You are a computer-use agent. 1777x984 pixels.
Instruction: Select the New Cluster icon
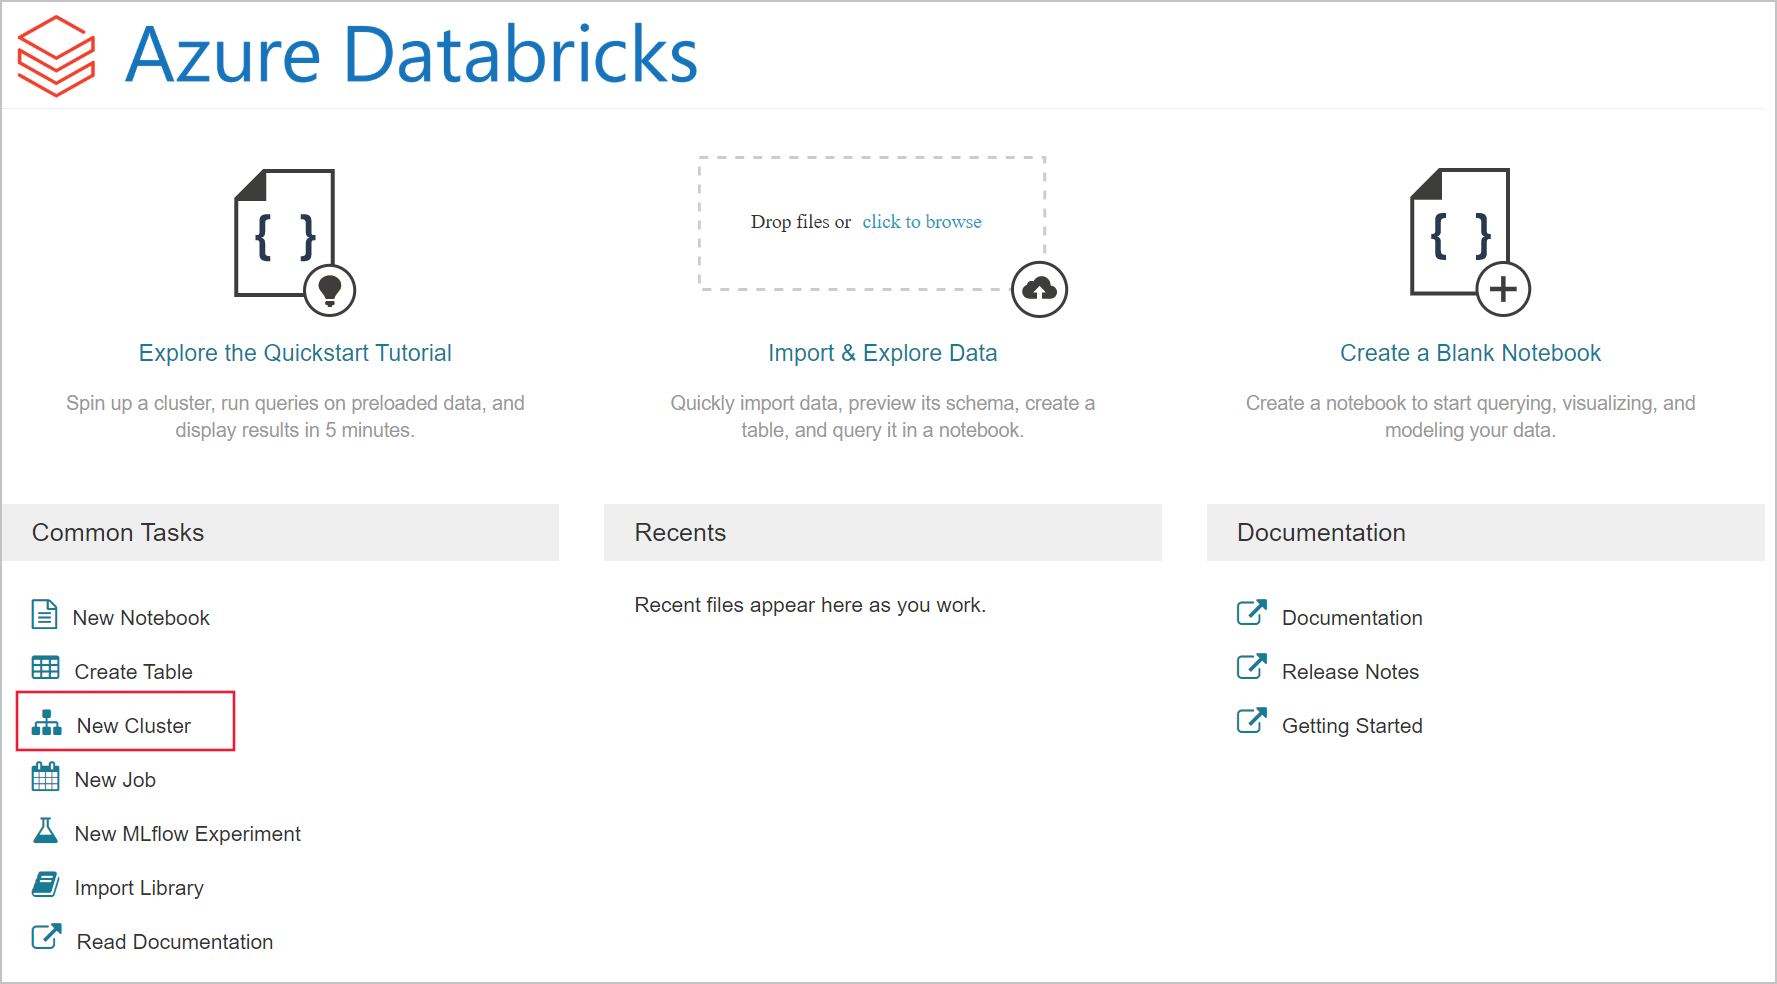coord(46,722)
